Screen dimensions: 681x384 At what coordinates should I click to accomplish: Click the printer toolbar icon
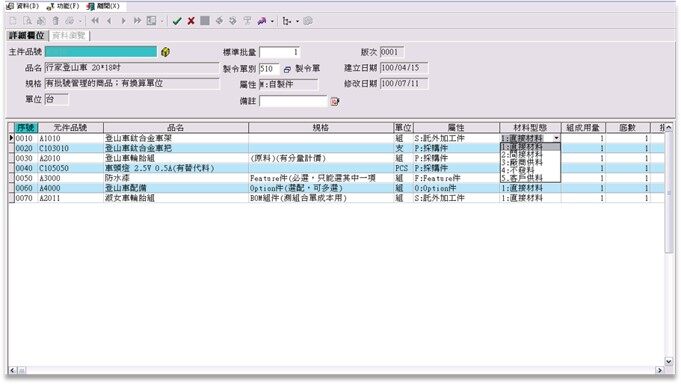[x=69, y=21]
